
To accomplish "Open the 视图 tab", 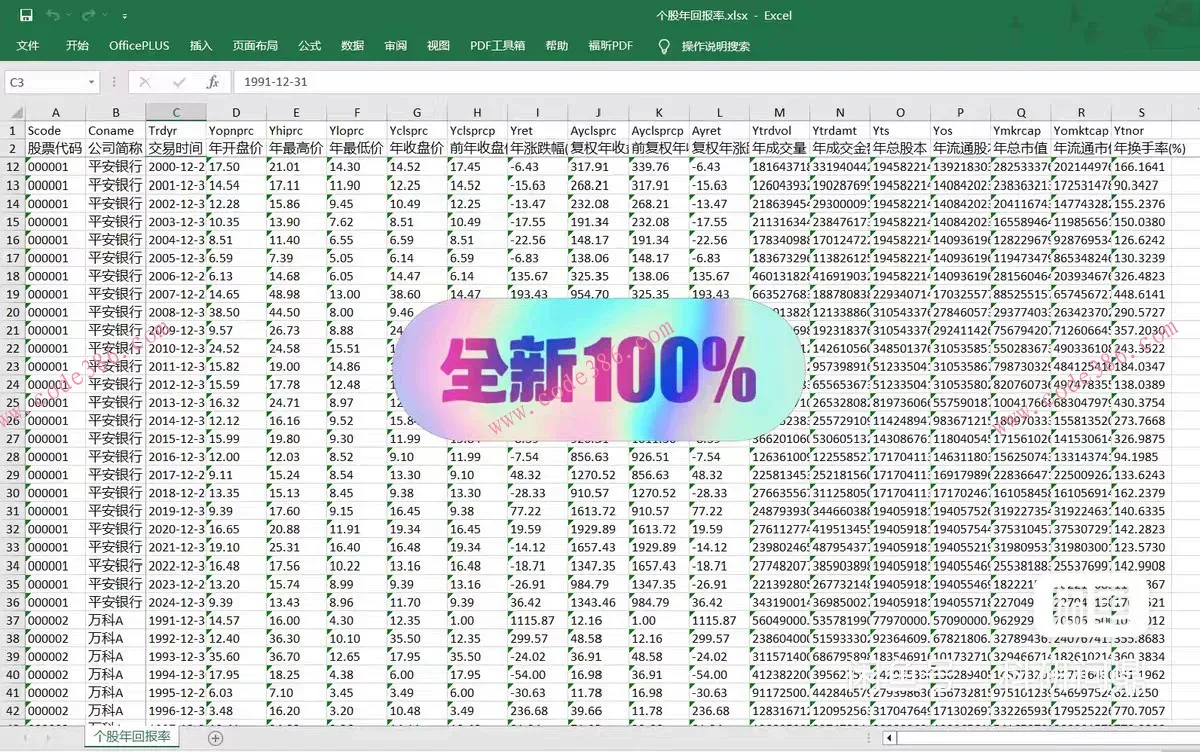I will coord(438,46).
